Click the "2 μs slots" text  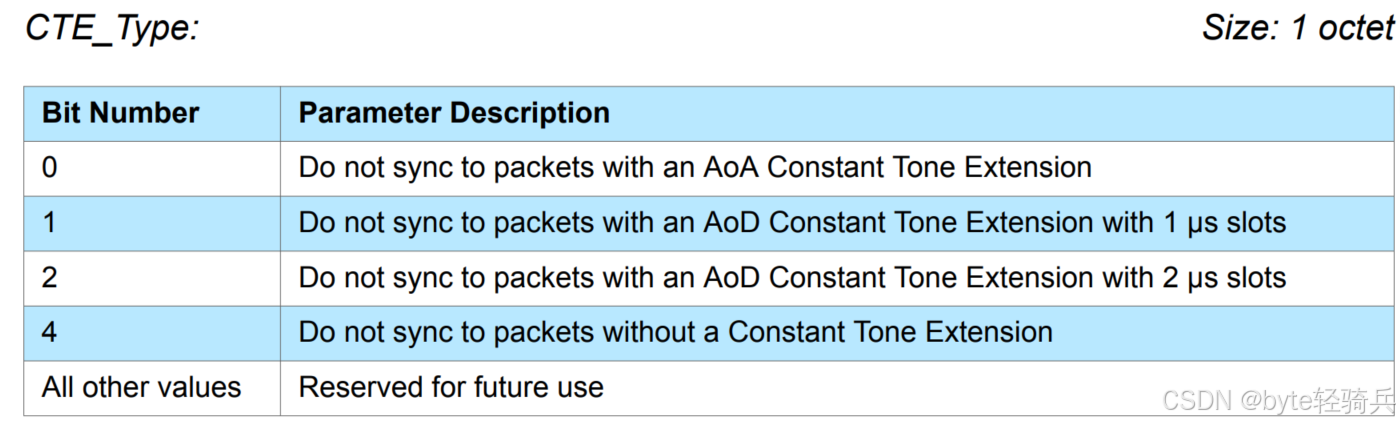[x=1224, y=277]
